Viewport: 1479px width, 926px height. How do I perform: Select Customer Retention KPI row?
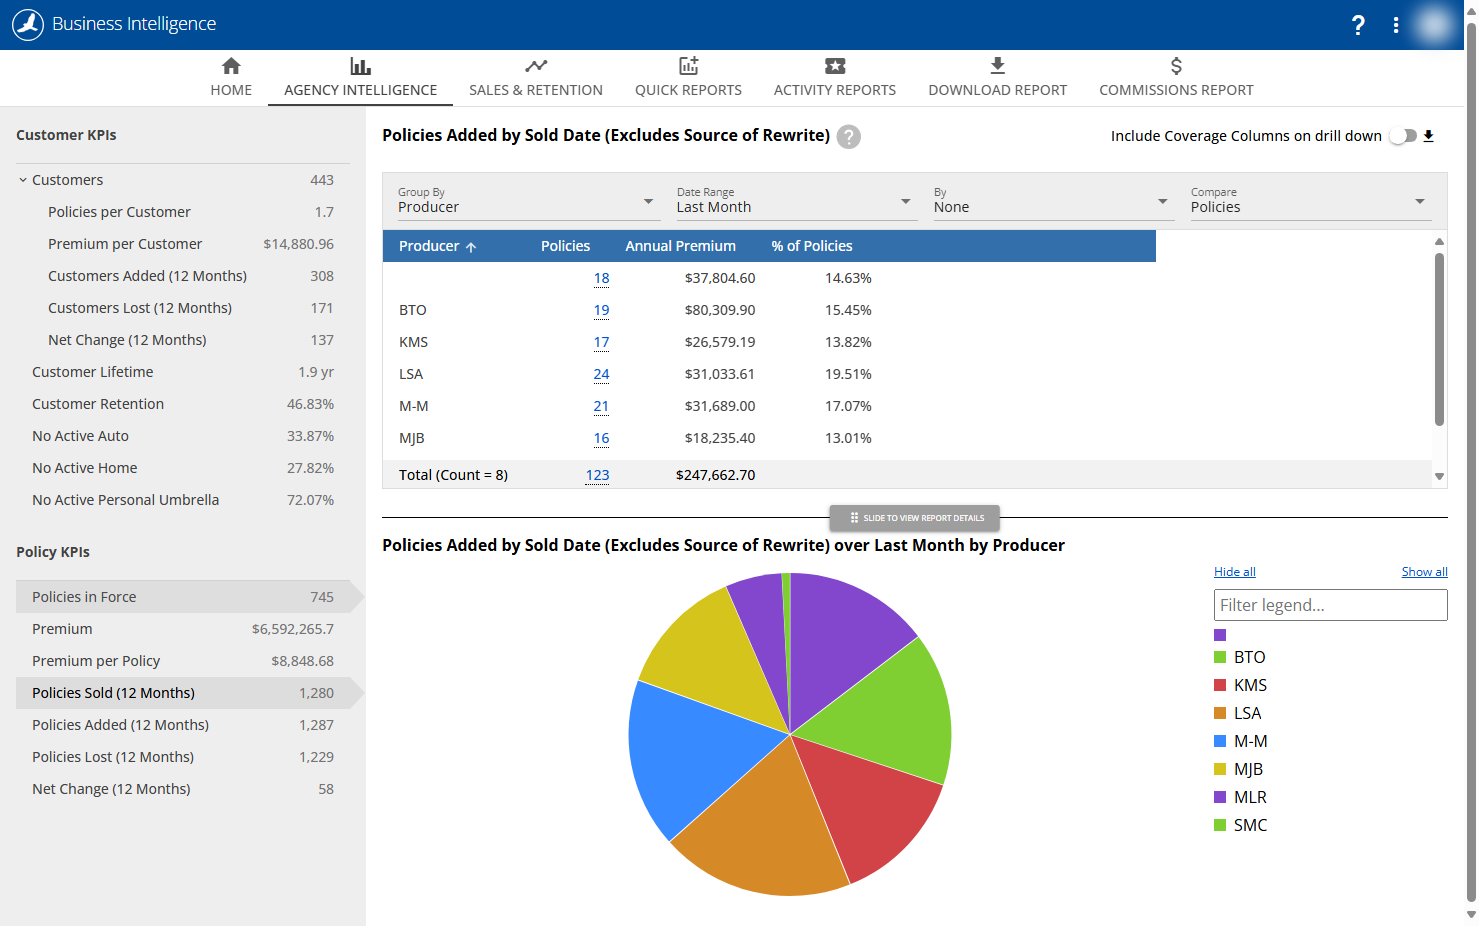pyautogui.click(x=183, y=404)
